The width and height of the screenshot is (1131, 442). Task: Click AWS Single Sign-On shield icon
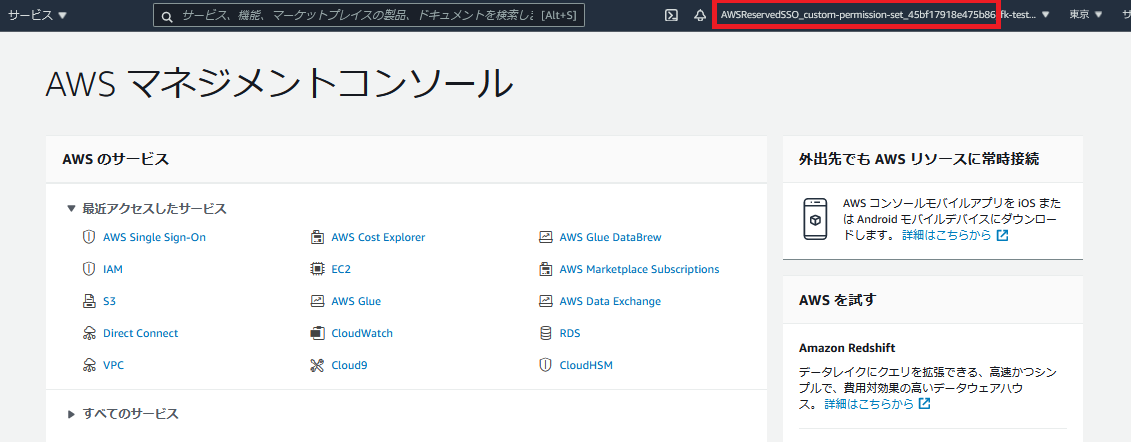[x=89, y=237]
